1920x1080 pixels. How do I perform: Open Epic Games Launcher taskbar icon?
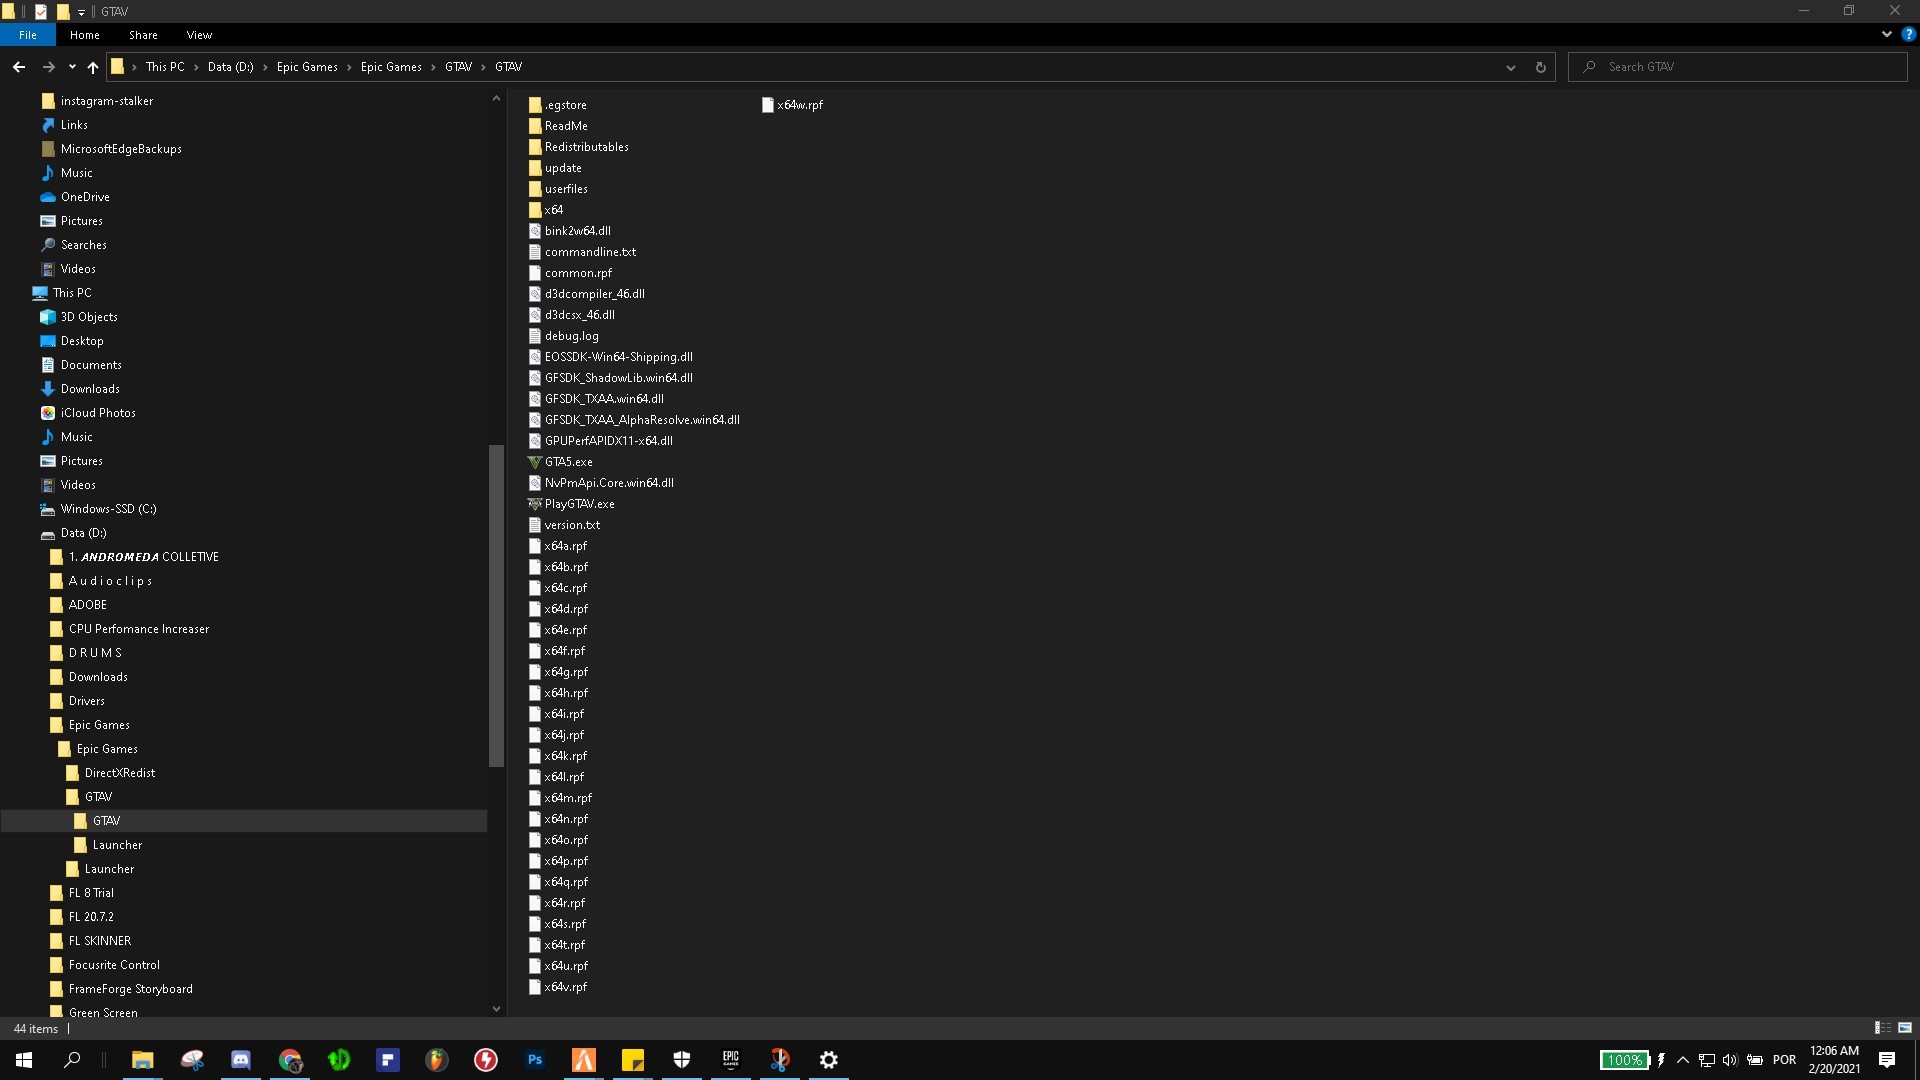731,1060
